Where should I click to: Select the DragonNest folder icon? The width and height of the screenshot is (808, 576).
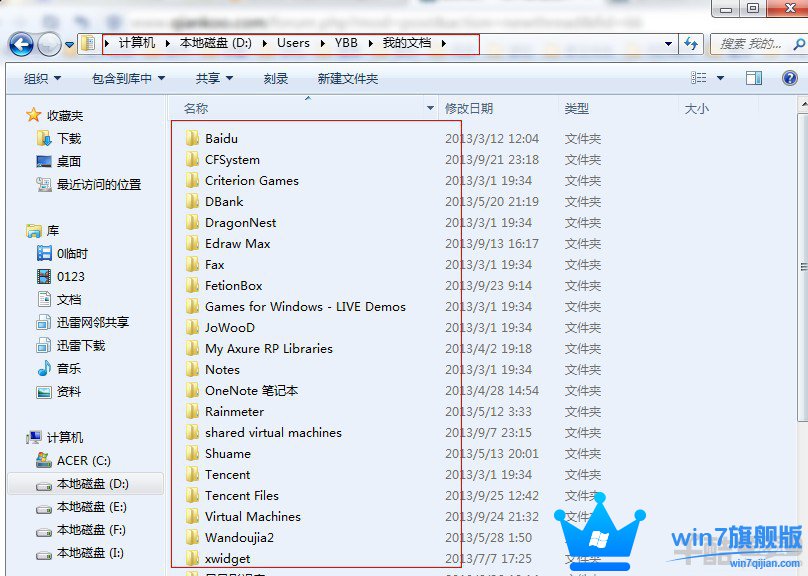pyautogui.click(x=192, y=222)
